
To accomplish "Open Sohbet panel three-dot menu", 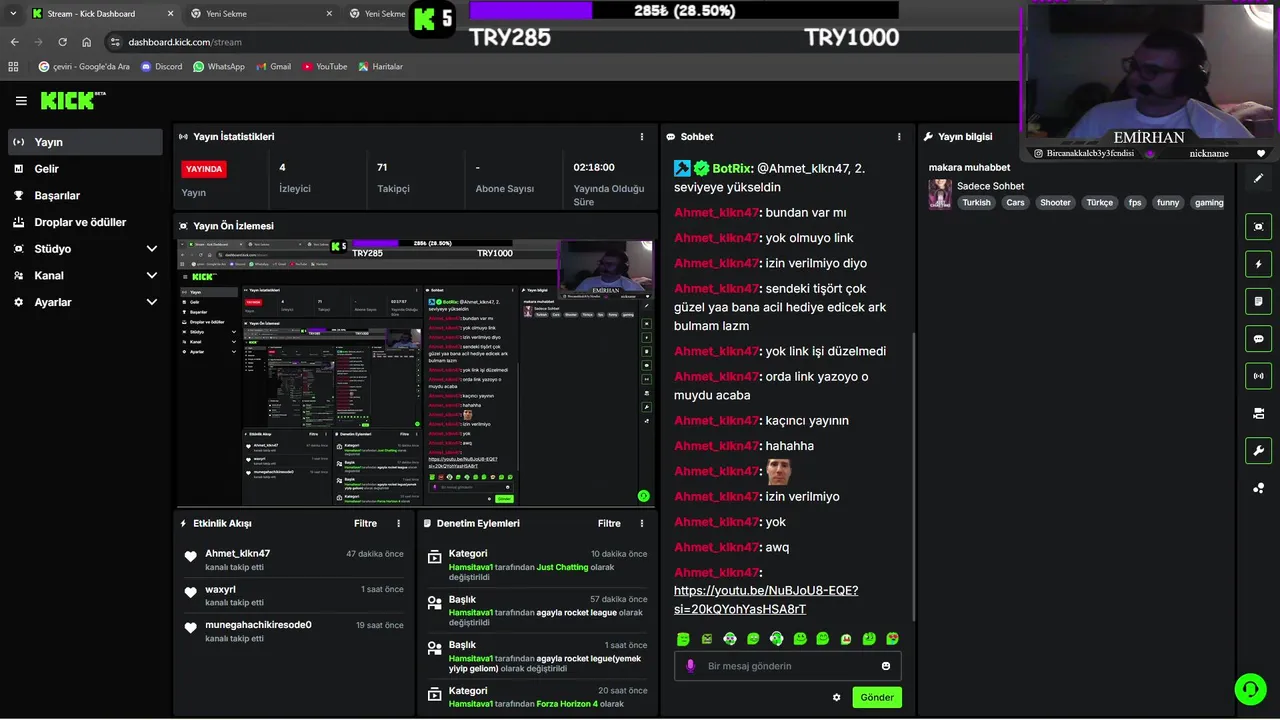I will pos(899,137).
